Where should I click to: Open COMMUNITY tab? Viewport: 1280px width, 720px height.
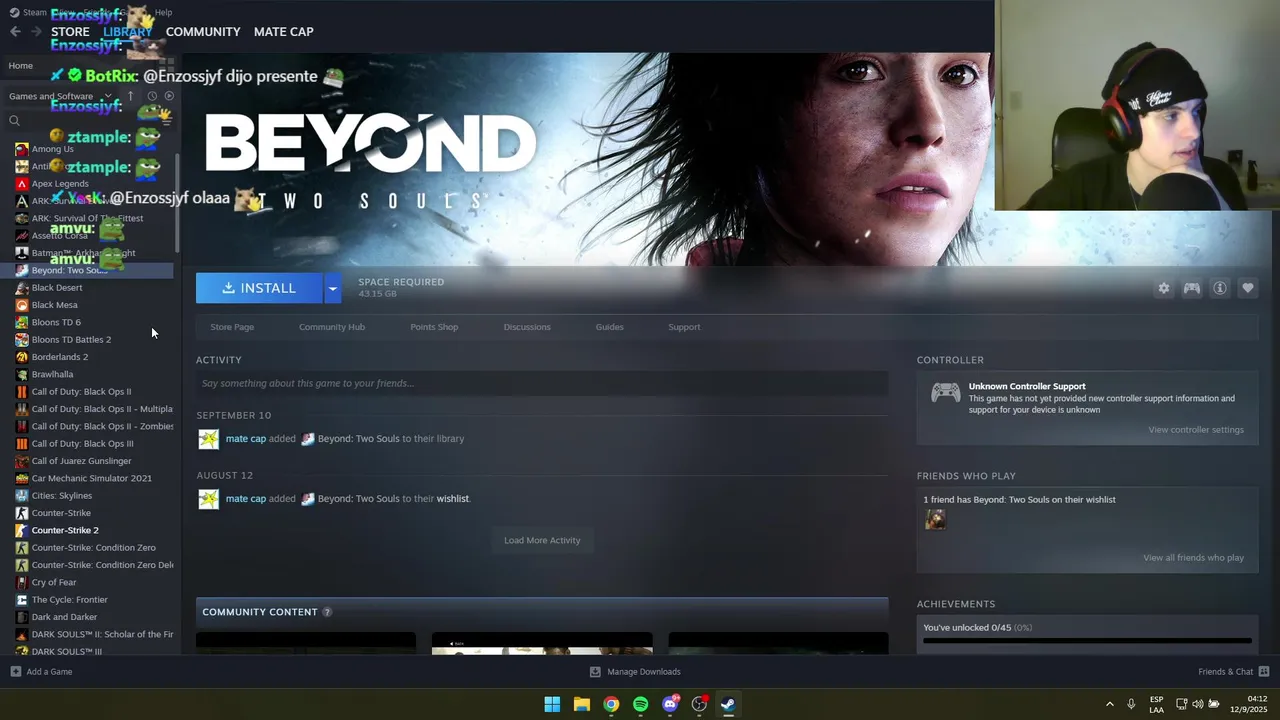pos(203,32)
